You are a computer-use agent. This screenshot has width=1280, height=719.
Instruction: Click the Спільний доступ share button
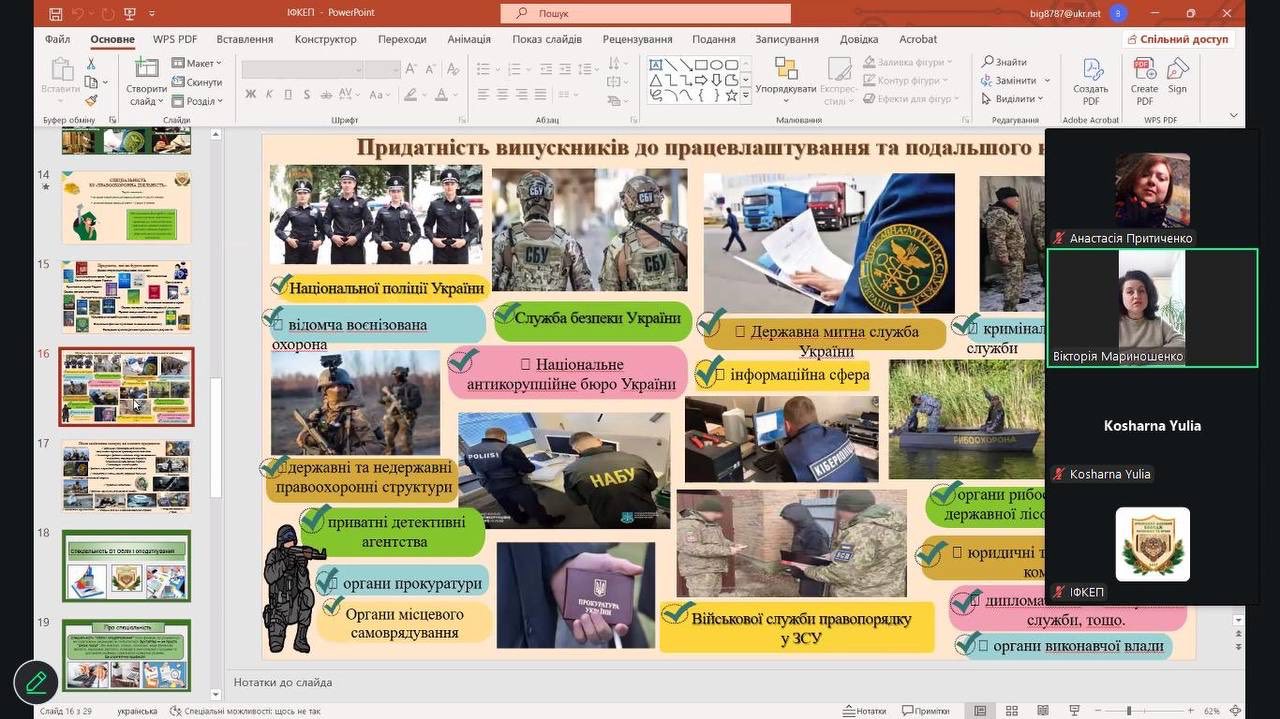[x=1177, y=39]
